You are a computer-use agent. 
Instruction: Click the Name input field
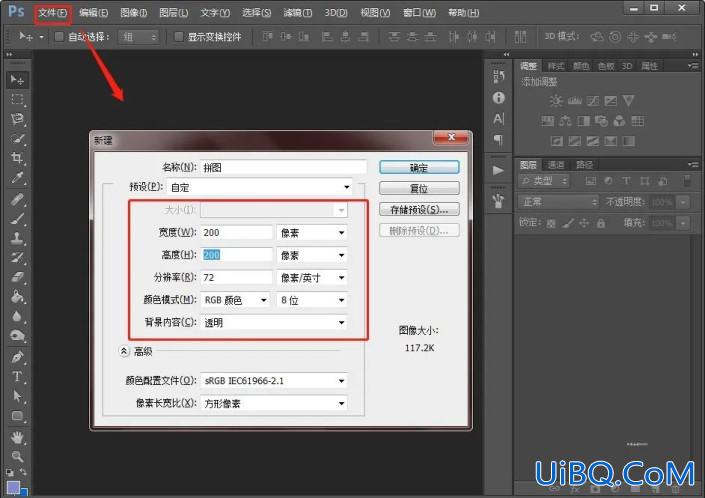tap(283, 167)
